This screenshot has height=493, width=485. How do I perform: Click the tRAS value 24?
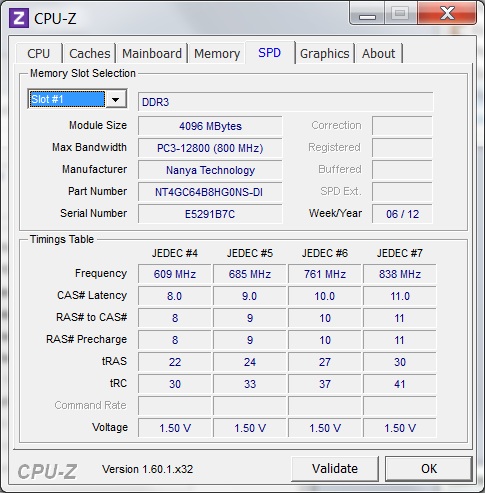pyautogui.click(x=250, y=362)
